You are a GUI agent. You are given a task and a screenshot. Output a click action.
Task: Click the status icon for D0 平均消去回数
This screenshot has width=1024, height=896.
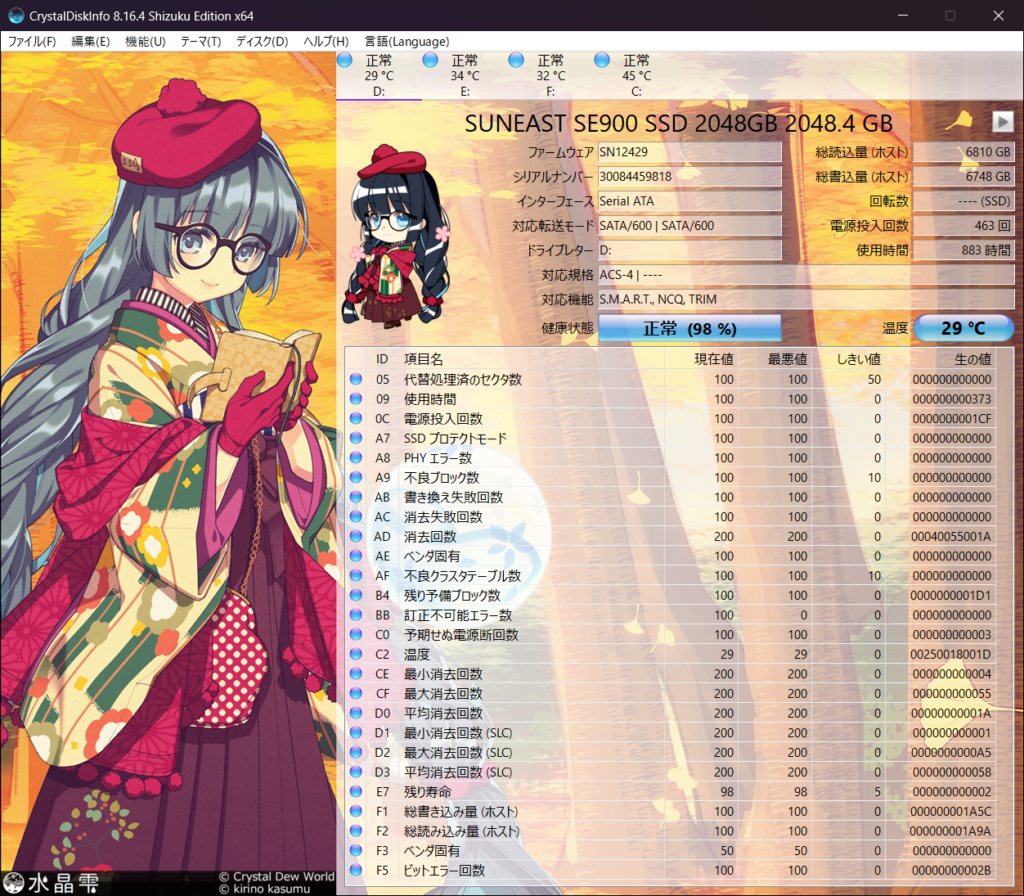(356, 712)
